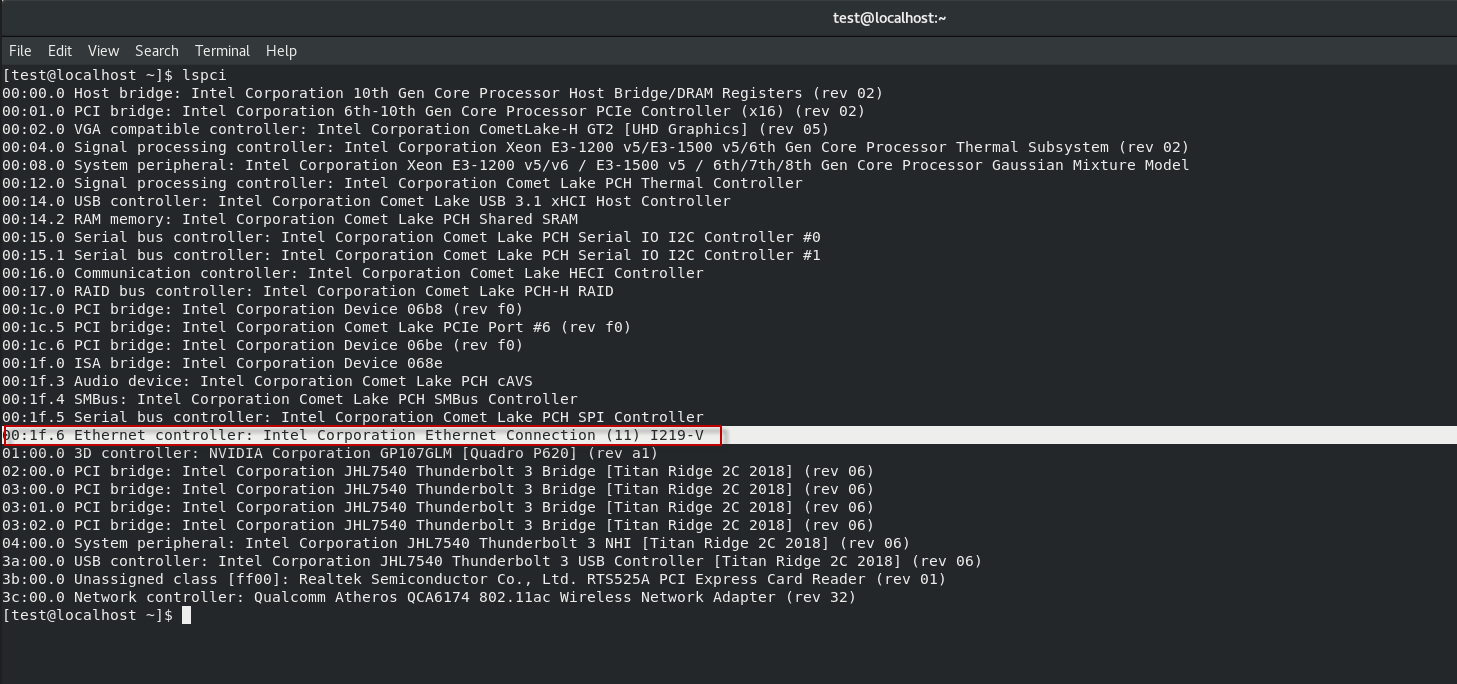Screen dimensions: 1457x684
Task: Click the Host bridge 10th Gen Core line
Action: pyautogui.click(x=442, y=93)
